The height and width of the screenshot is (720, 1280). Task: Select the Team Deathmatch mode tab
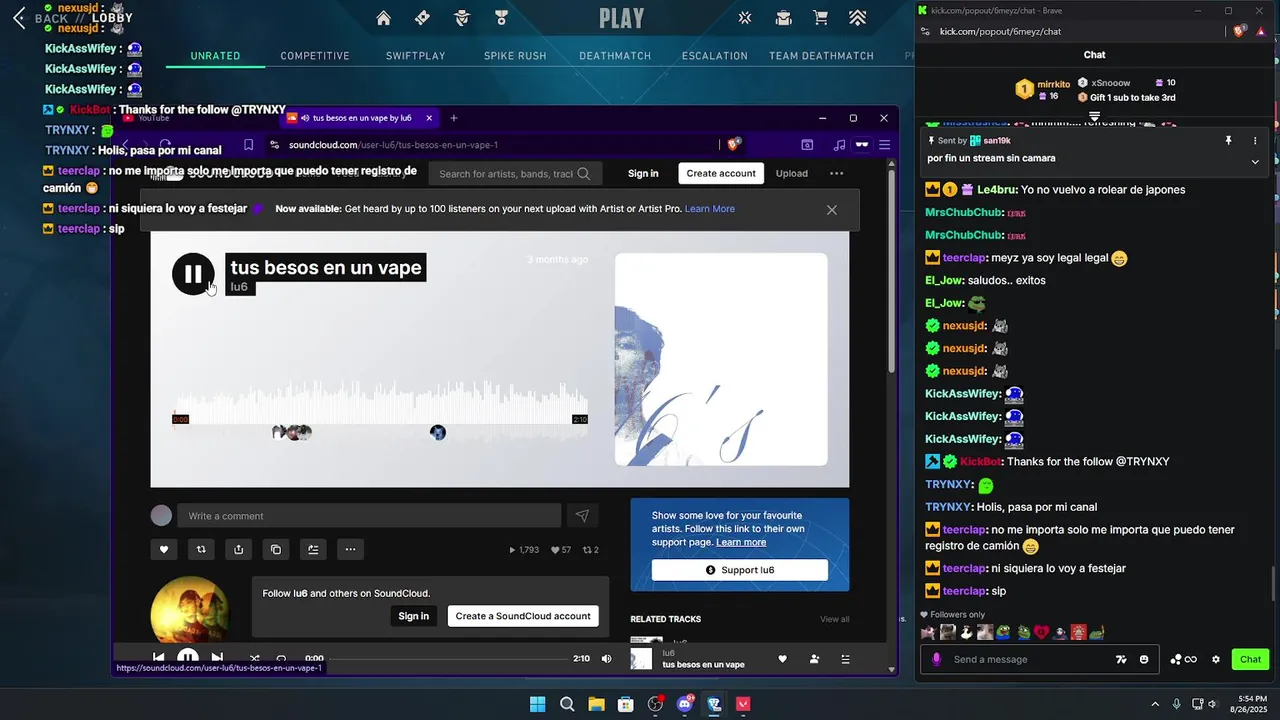(x=821, y=56)
